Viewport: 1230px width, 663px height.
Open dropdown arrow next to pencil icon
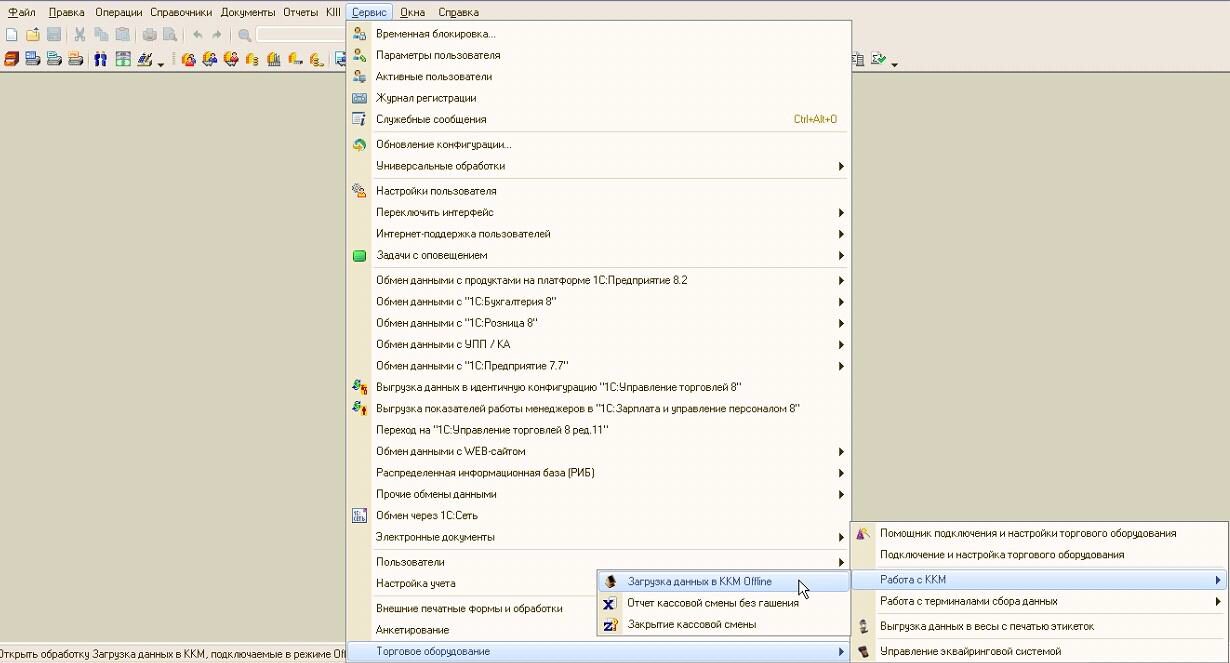[161, 64]
